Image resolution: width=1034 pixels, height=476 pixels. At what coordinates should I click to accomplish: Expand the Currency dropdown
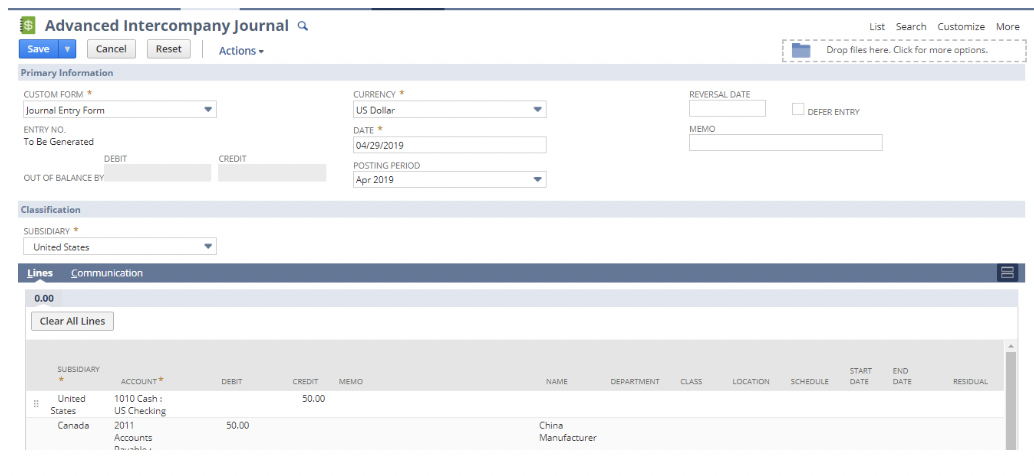[x=537, y=110]
